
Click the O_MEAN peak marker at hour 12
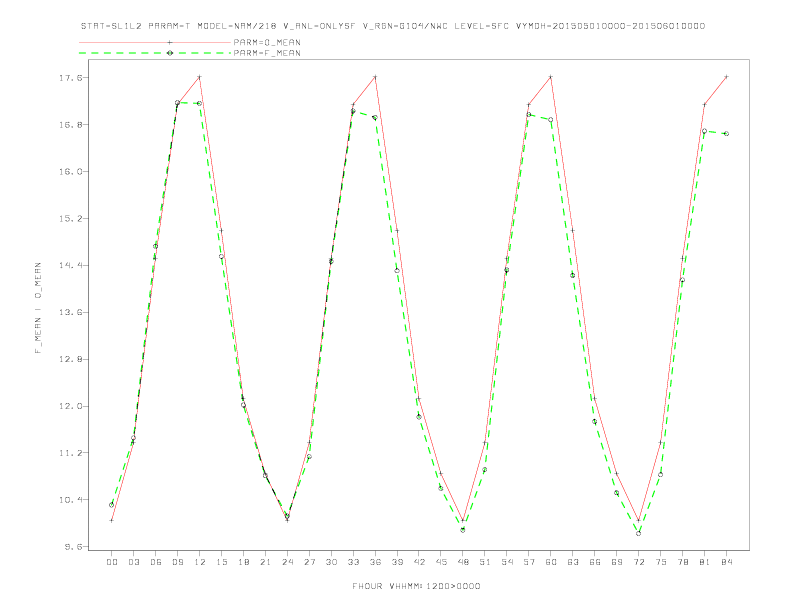tap(200, 77)
